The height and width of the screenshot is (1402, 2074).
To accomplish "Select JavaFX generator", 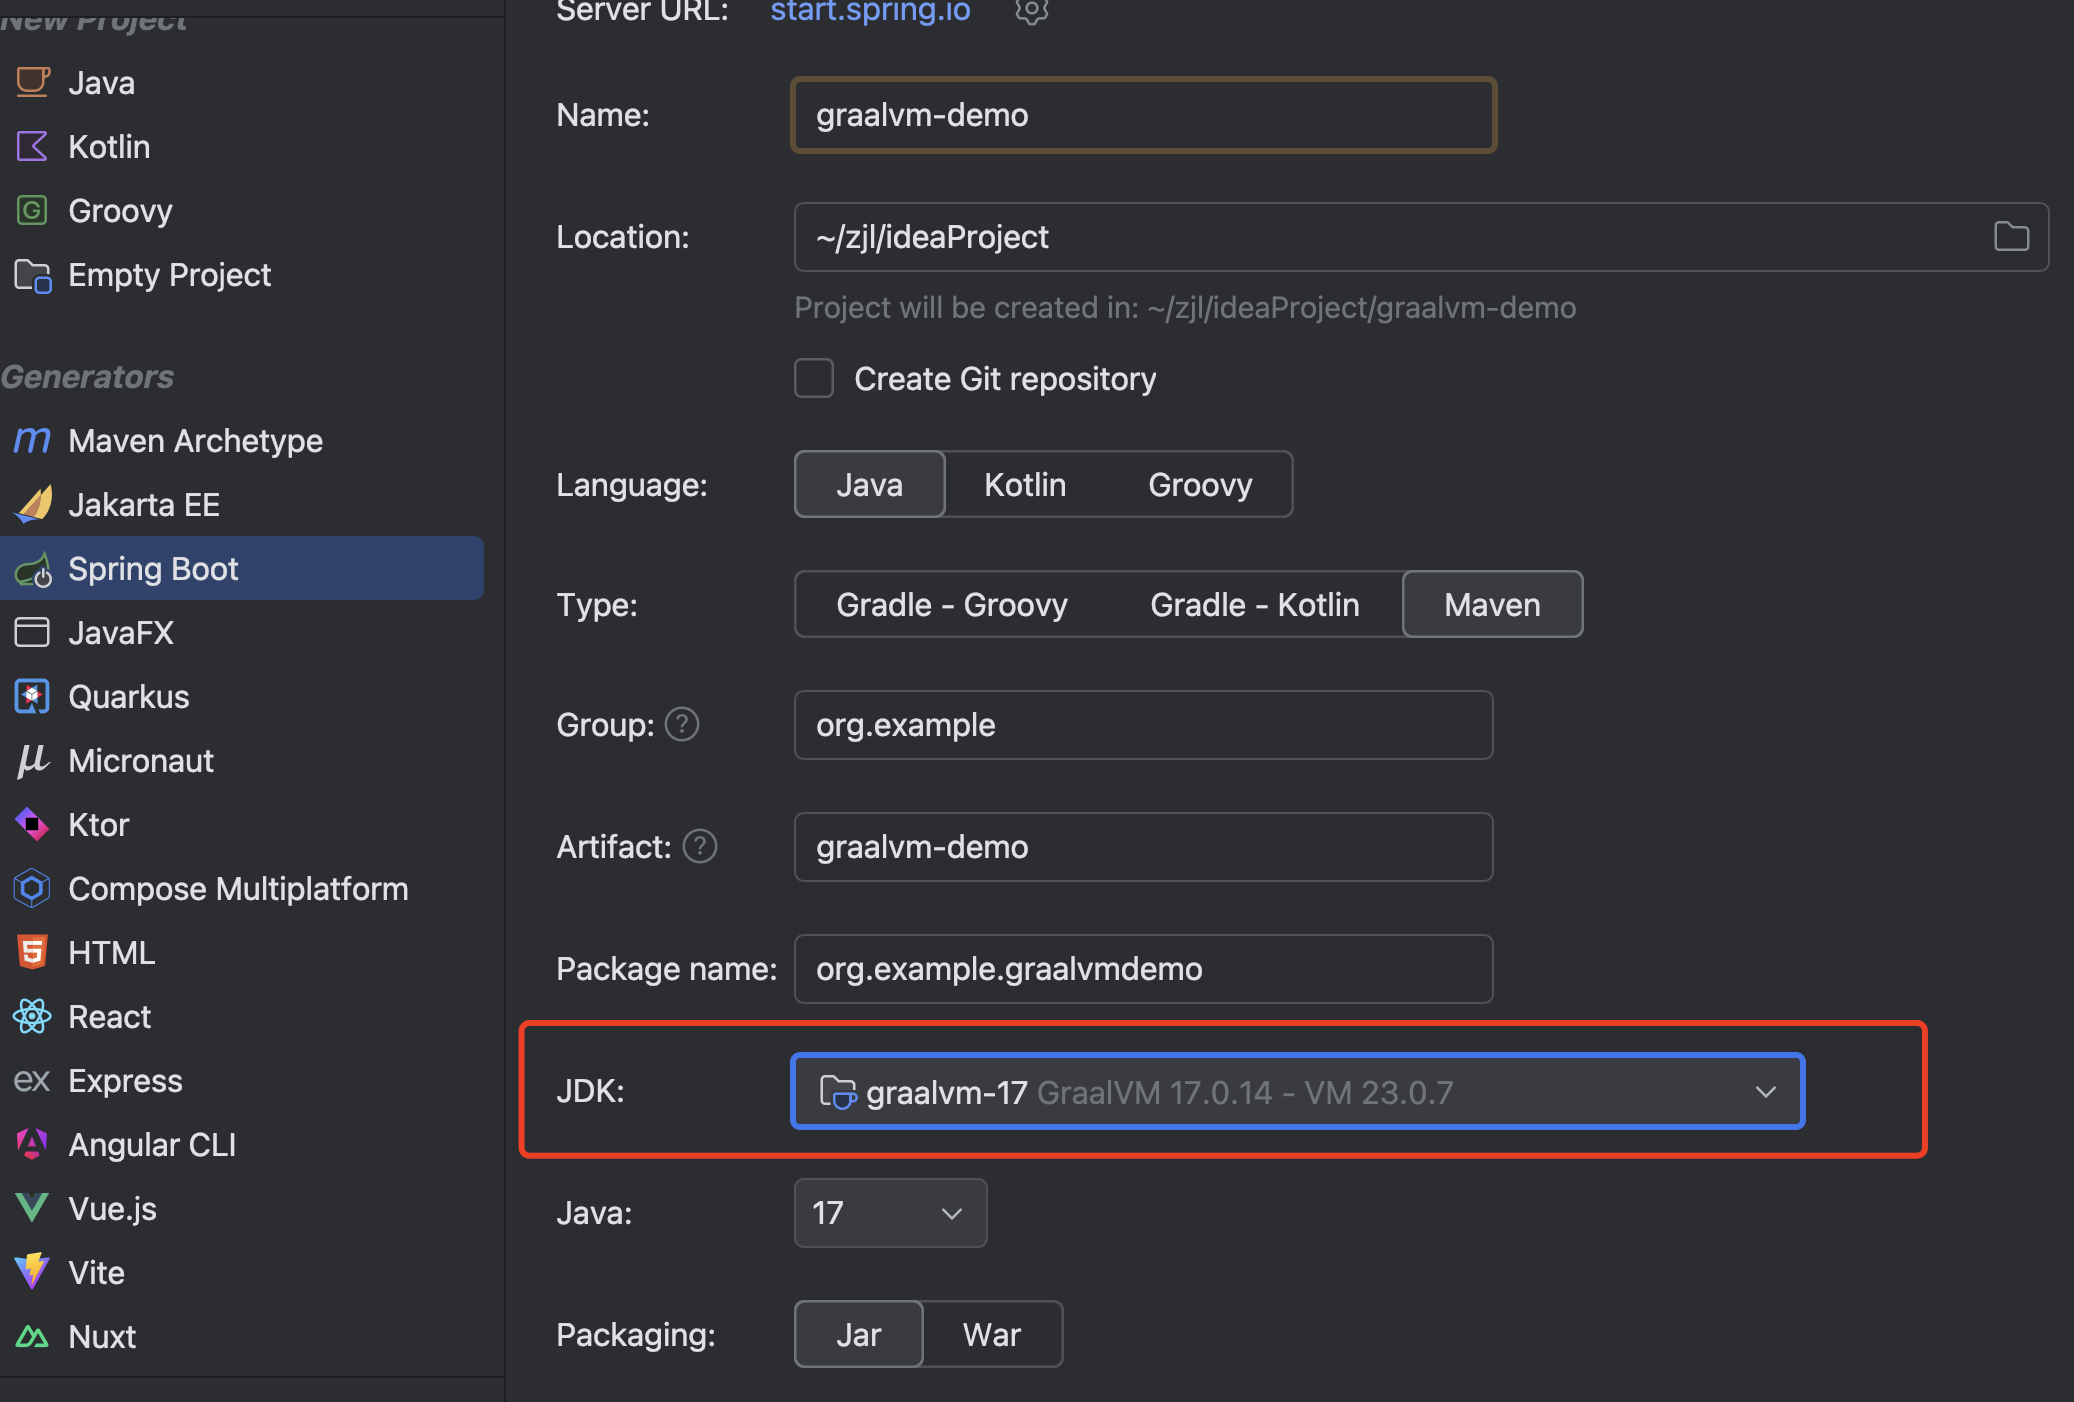I will [242, 632].
